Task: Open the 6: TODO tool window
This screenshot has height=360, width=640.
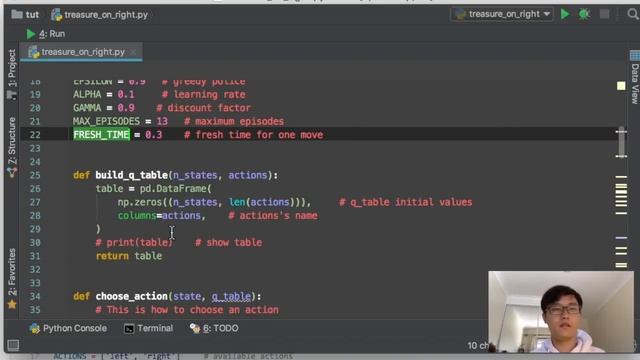Action: tap(214, 328)
